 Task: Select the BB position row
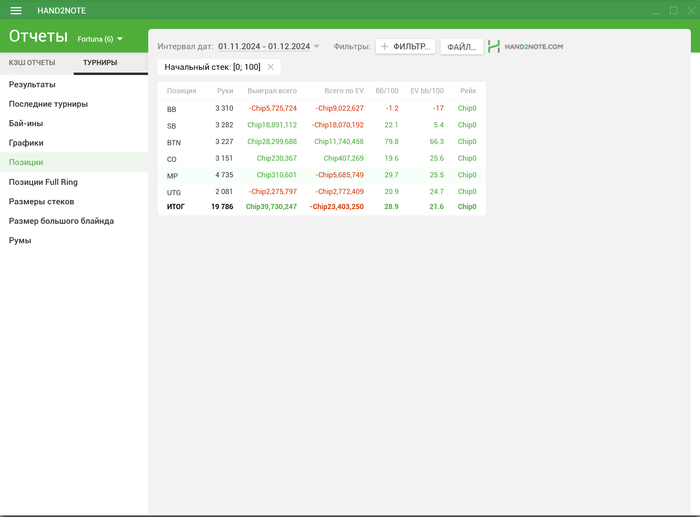(321, 108)
